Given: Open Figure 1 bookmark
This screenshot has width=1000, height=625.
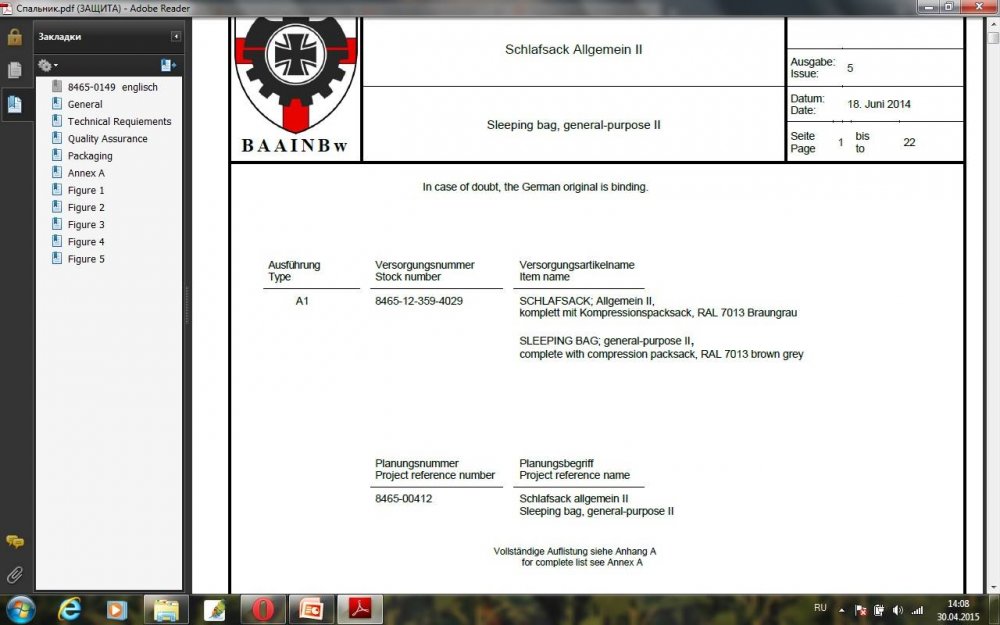Looking at the screenshot, I should click(85, 190).
